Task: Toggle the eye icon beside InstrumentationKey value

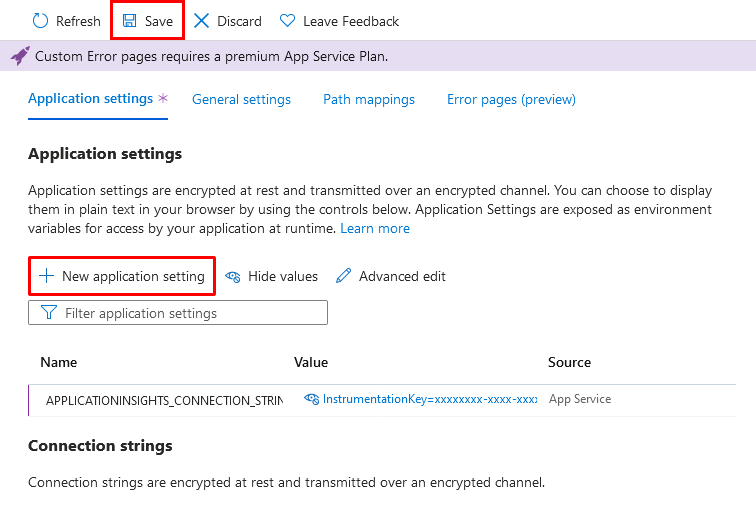Action: [x=311, y=399]
